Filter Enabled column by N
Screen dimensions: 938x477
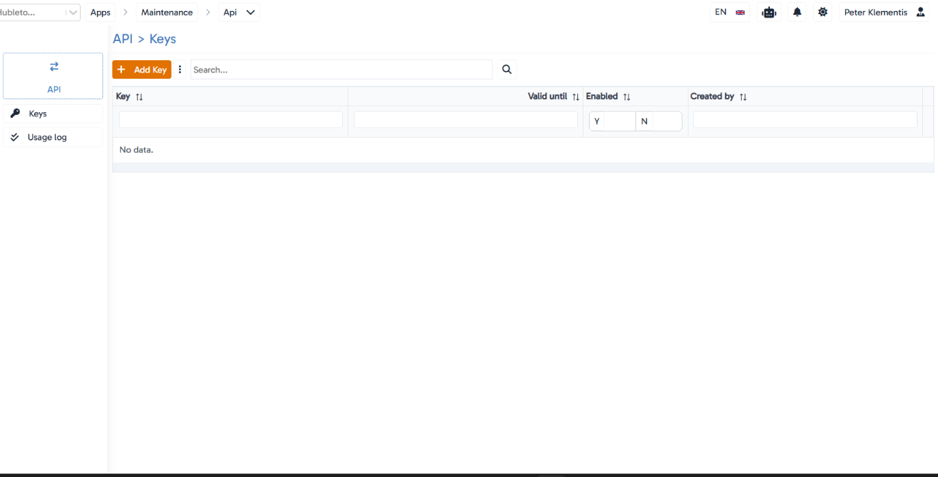point(659,121)
